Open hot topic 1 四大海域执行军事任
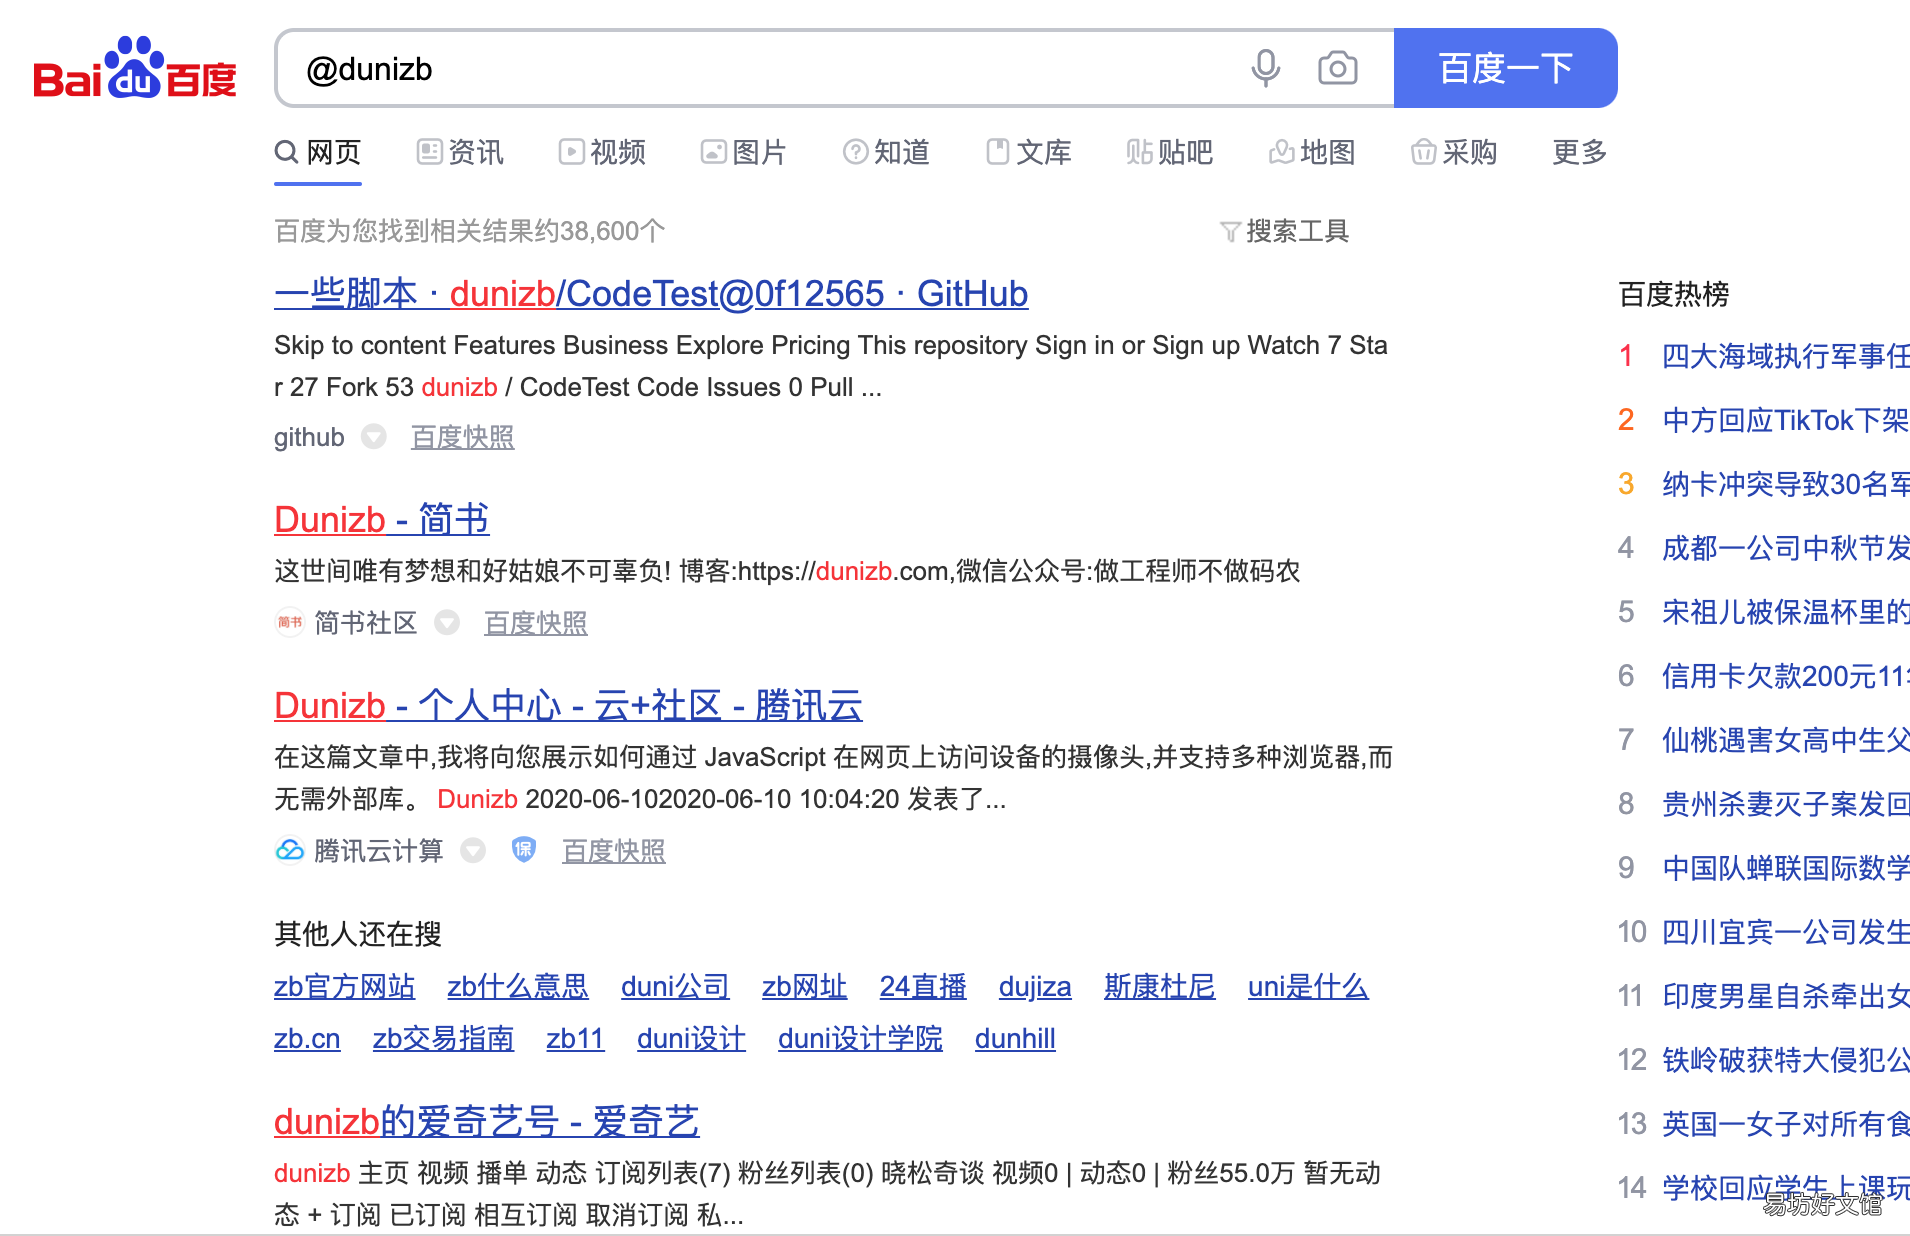Viewport: 1910px width, 1236px height. click(1786, 356)
